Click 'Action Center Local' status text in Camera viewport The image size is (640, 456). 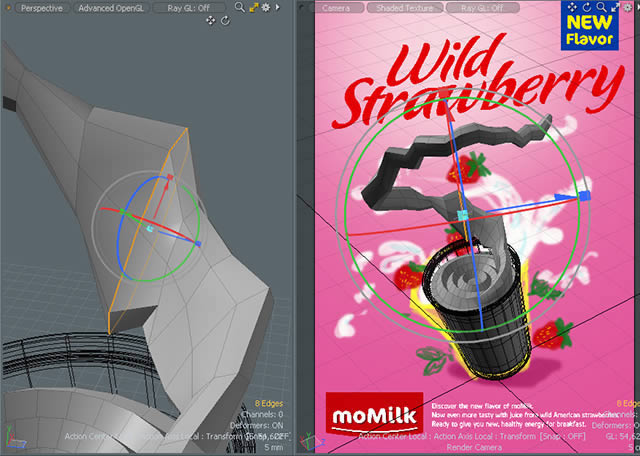tap(395, 436)
